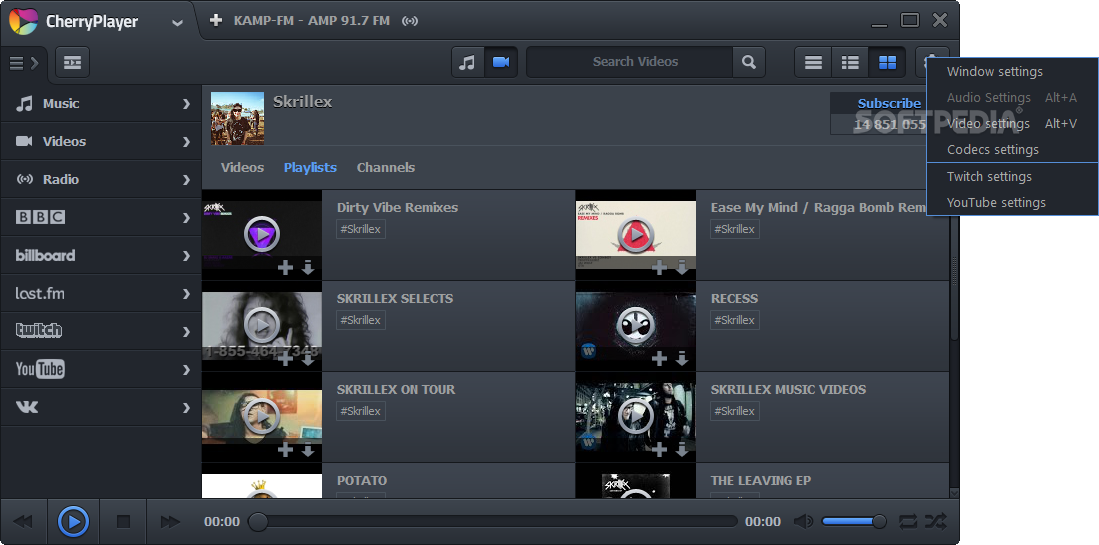Image resolution: width=1099 pixels, height=545 pixels.
Task: Click the CherryPlayer logo icon
Action: [23, 21]
